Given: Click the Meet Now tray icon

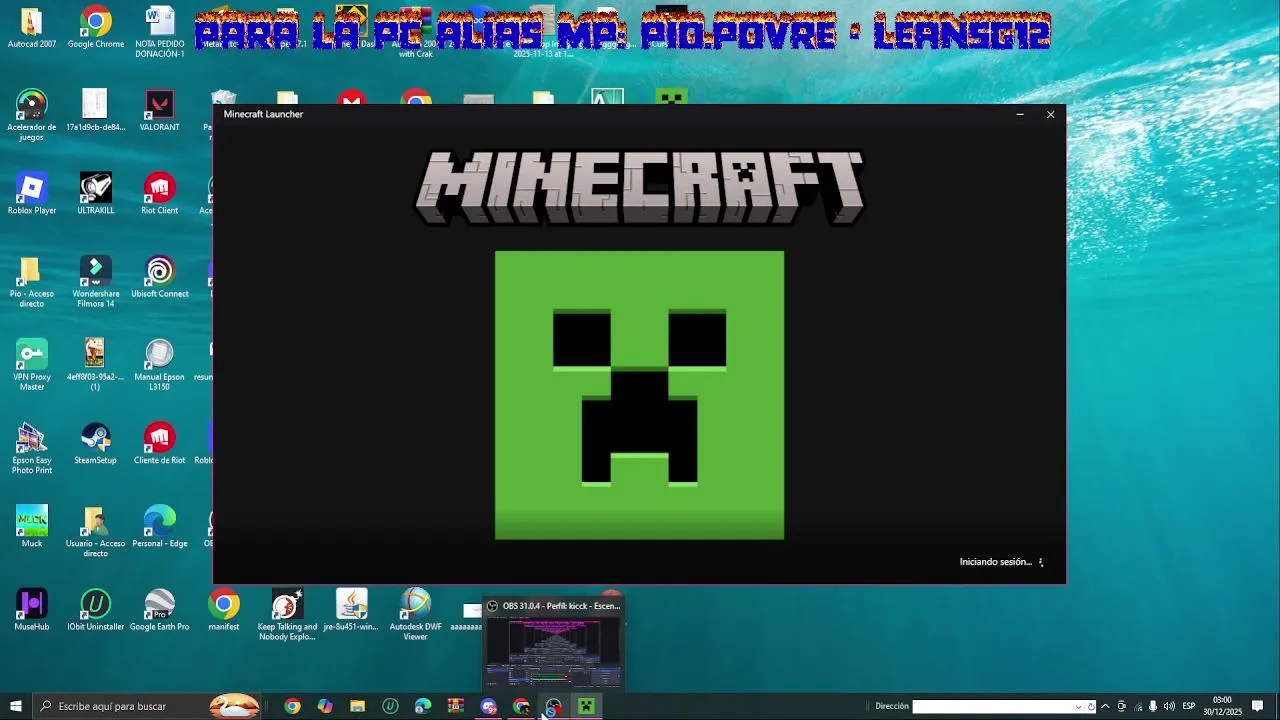Looking at the screenshot, I should pos(1121,706).
